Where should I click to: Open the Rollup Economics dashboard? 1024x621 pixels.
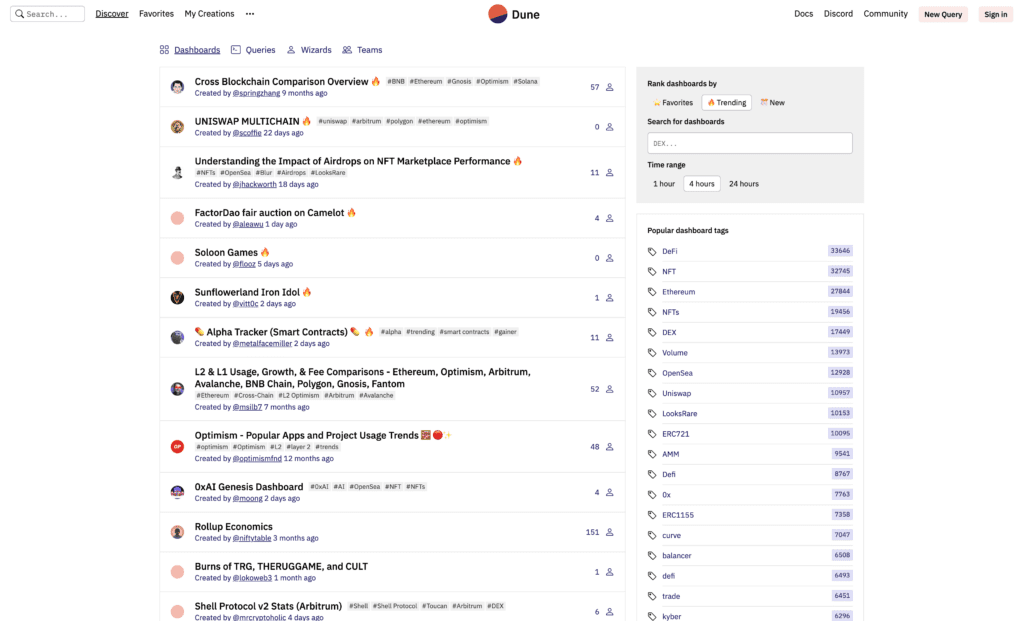point(233,527)
